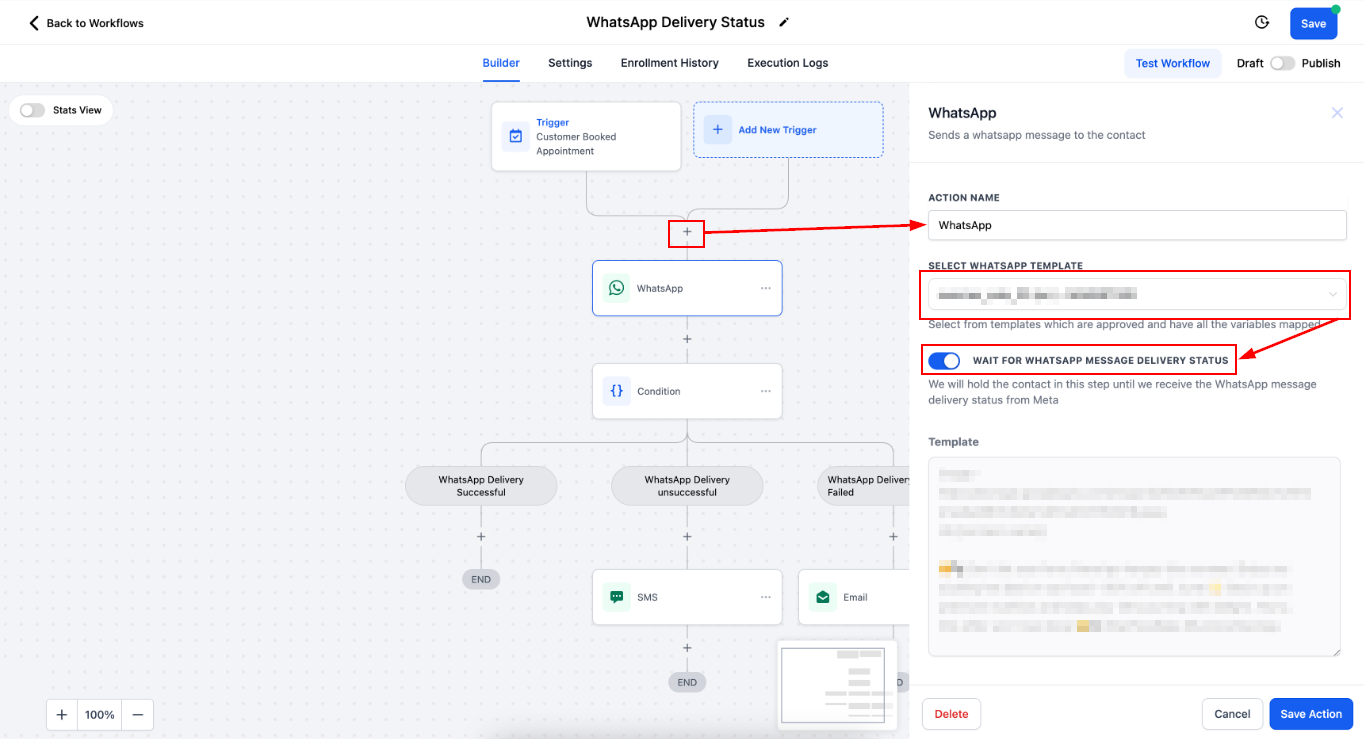The image size is (1364, 739).
Task: Cancel editing the action
Action: [1232, 714]
